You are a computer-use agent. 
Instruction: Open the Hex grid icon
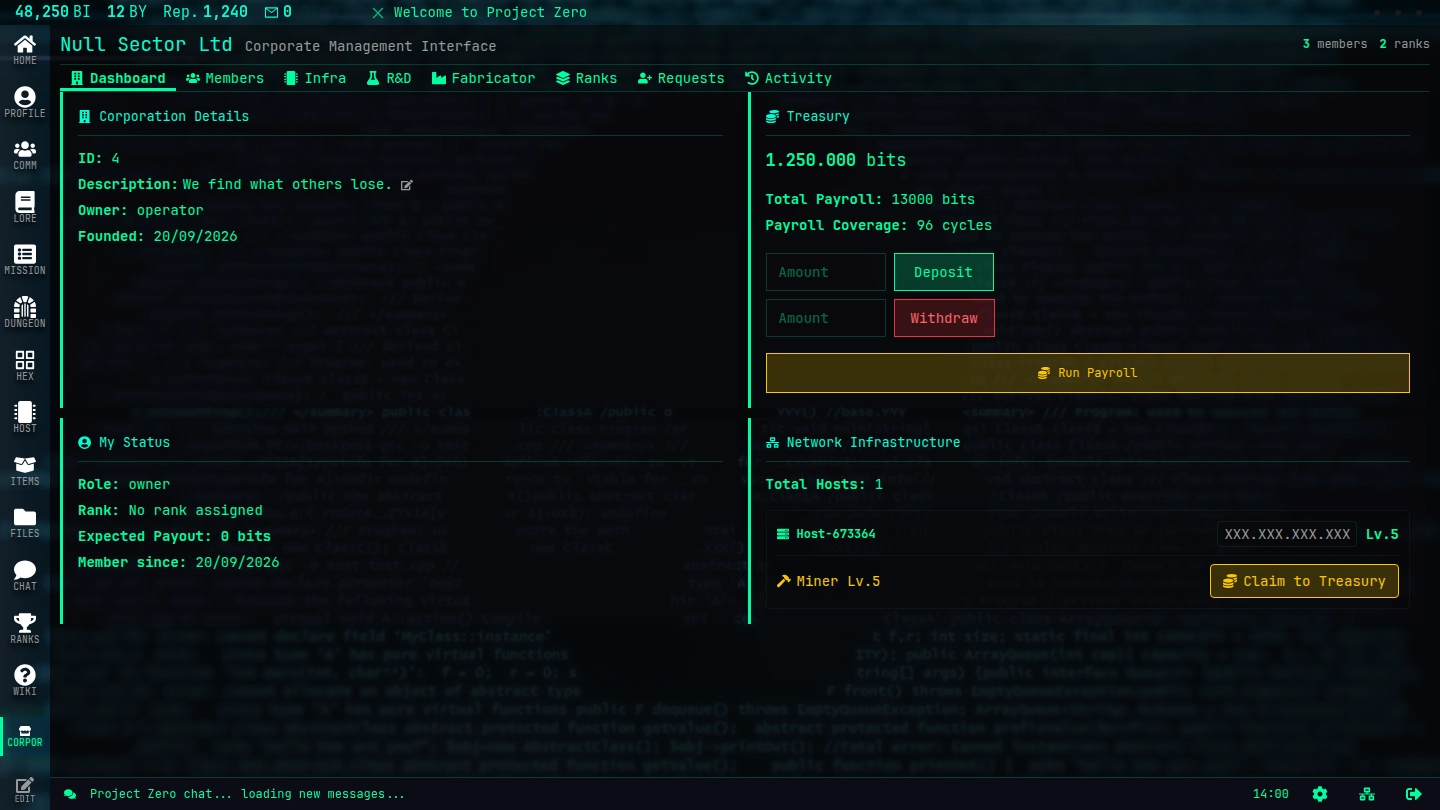[x=25, y=365]
